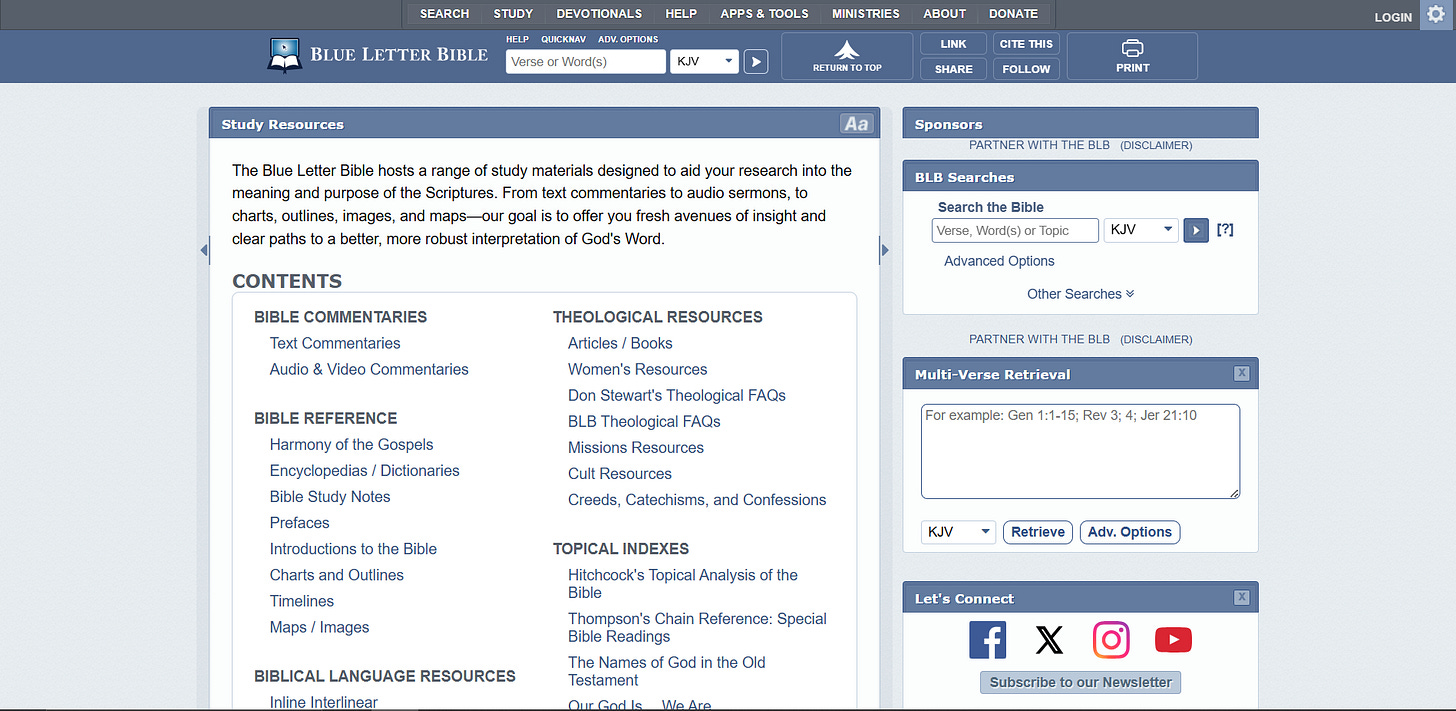1456x711 pixels.
Task: Open Articles / Books
Action: point(620,343)
